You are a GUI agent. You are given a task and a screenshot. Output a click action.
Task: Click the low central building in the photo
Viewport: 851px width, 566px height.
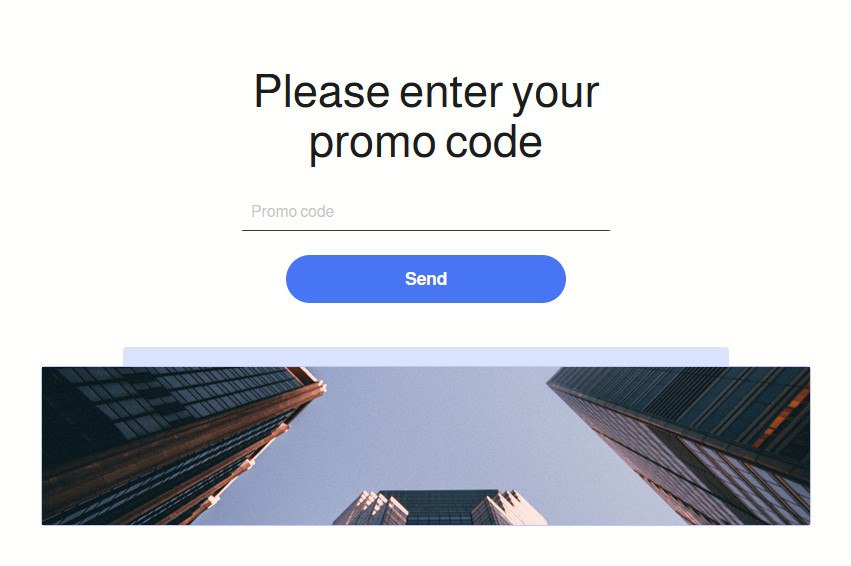(440, 507)
